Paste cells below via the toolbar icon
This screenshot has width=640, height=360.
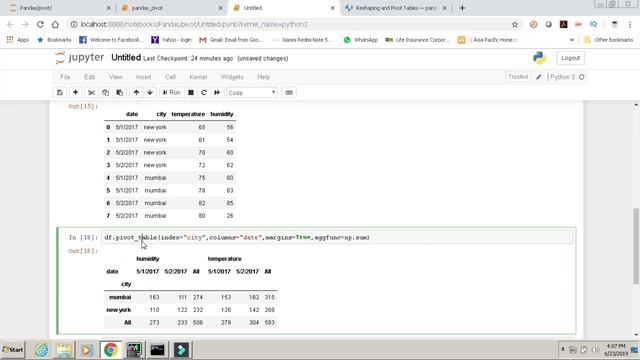click(120, 93)
